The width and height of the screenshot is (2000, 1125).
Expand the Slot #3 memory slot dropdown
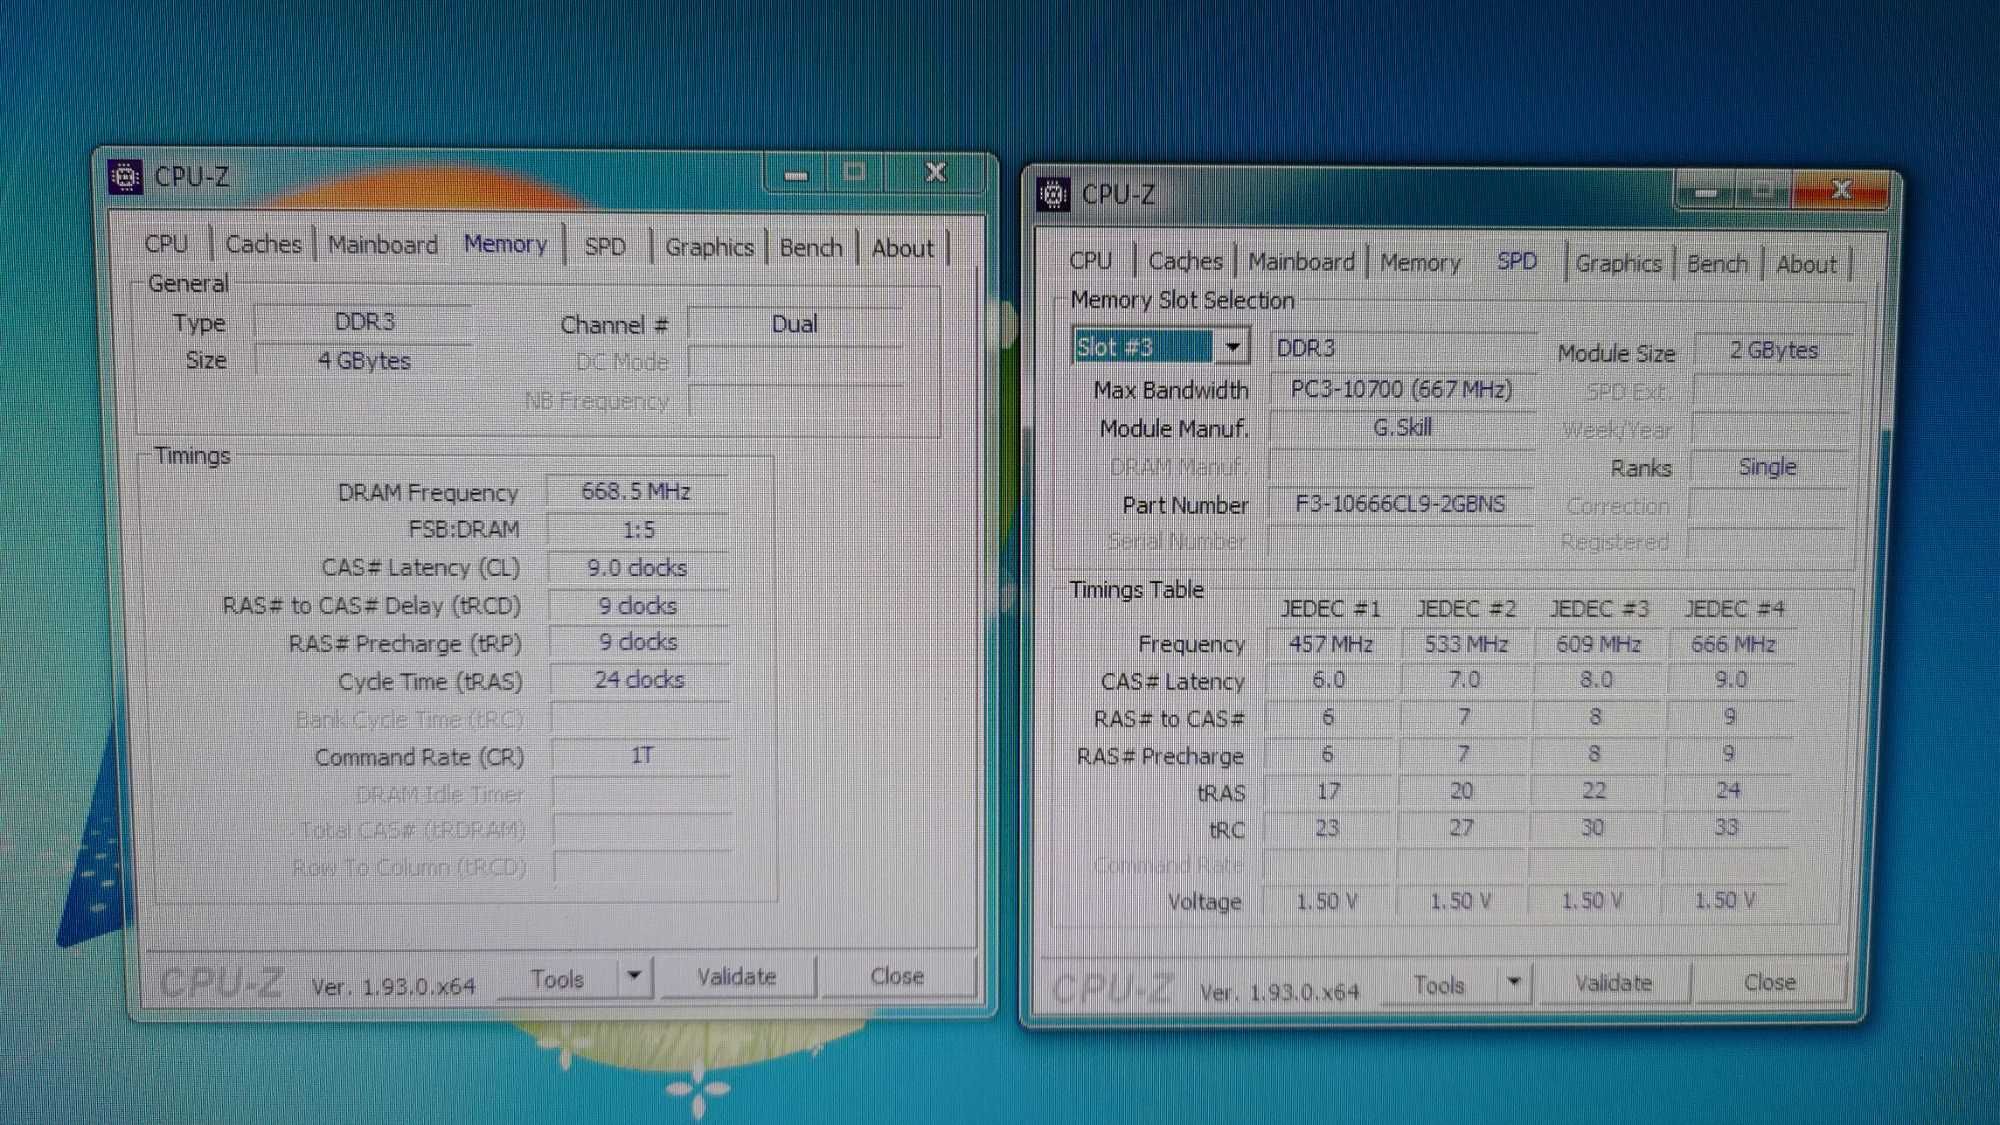[1233, 347]
